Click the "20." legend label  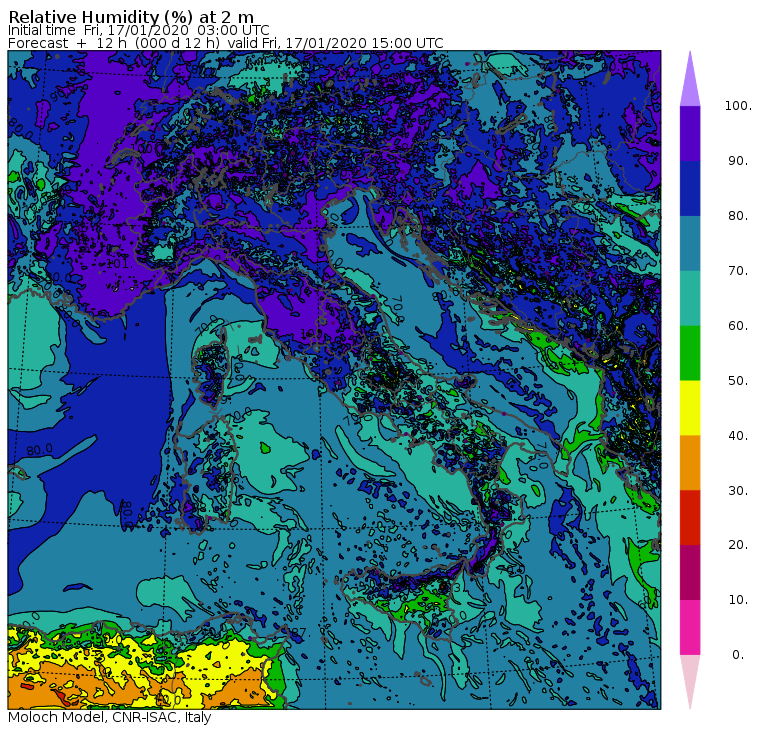tap(738, 545)
